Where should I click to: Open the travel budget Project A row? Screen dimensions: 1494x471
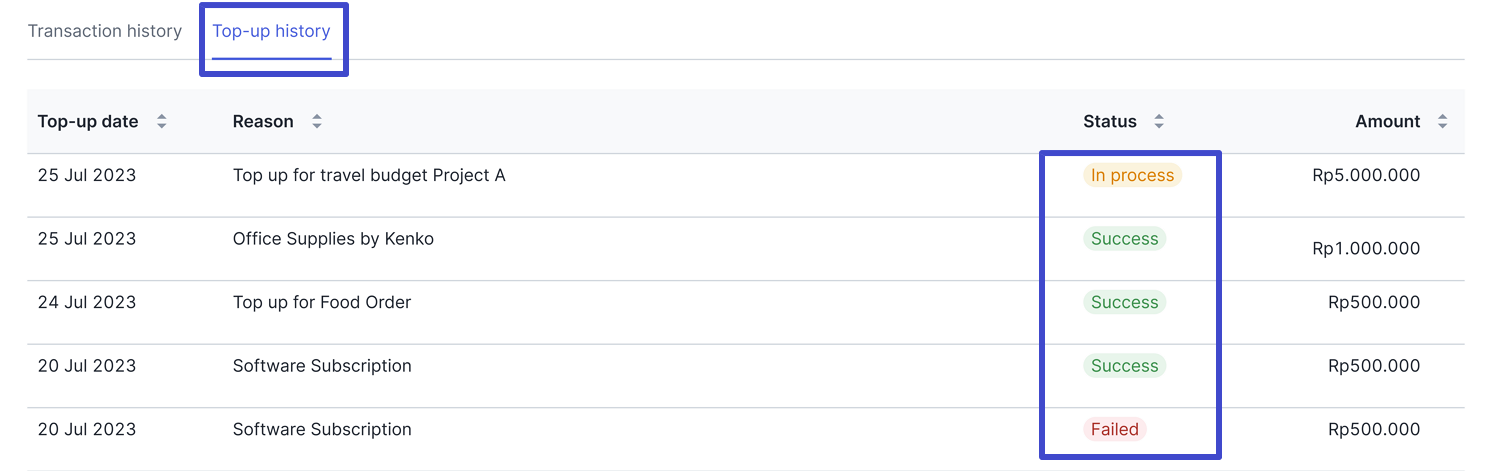746,185
